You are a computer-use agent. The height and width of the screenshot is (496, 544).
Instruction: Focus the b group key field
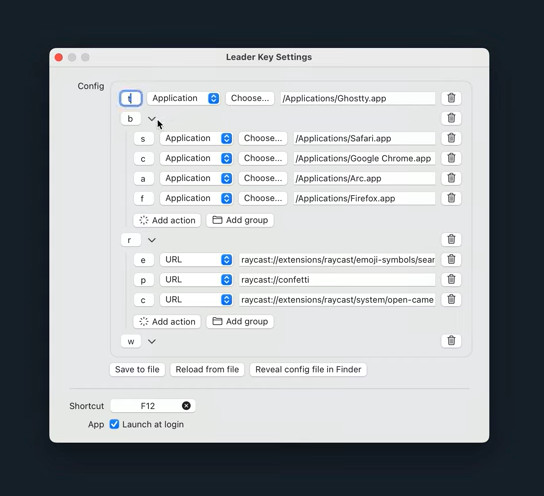(130, 119)
